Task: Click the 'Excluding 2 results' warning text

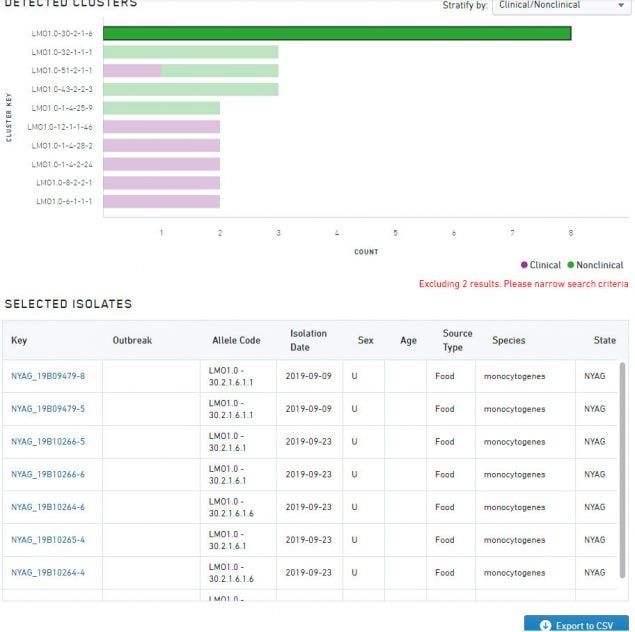Action: pyautogui.click(x=524, y=284)
